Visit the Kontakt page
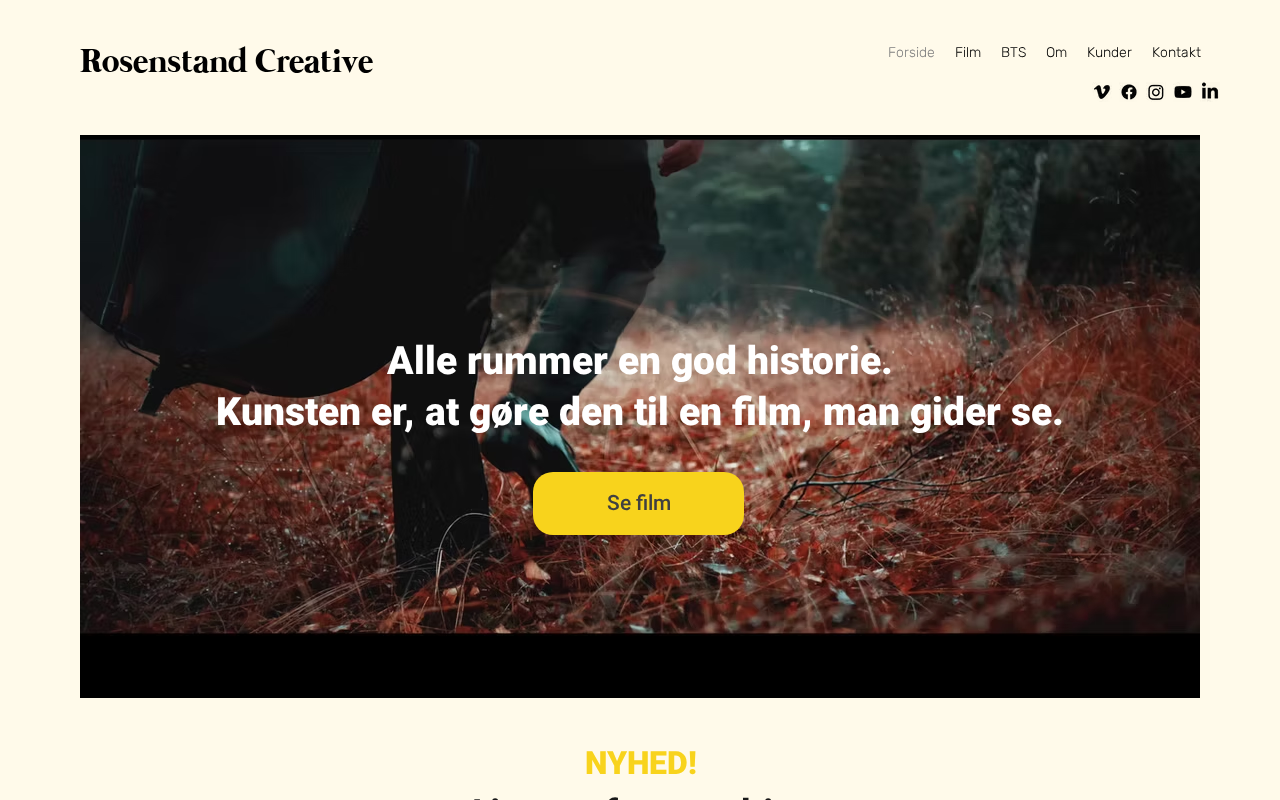 (1176, 52)
